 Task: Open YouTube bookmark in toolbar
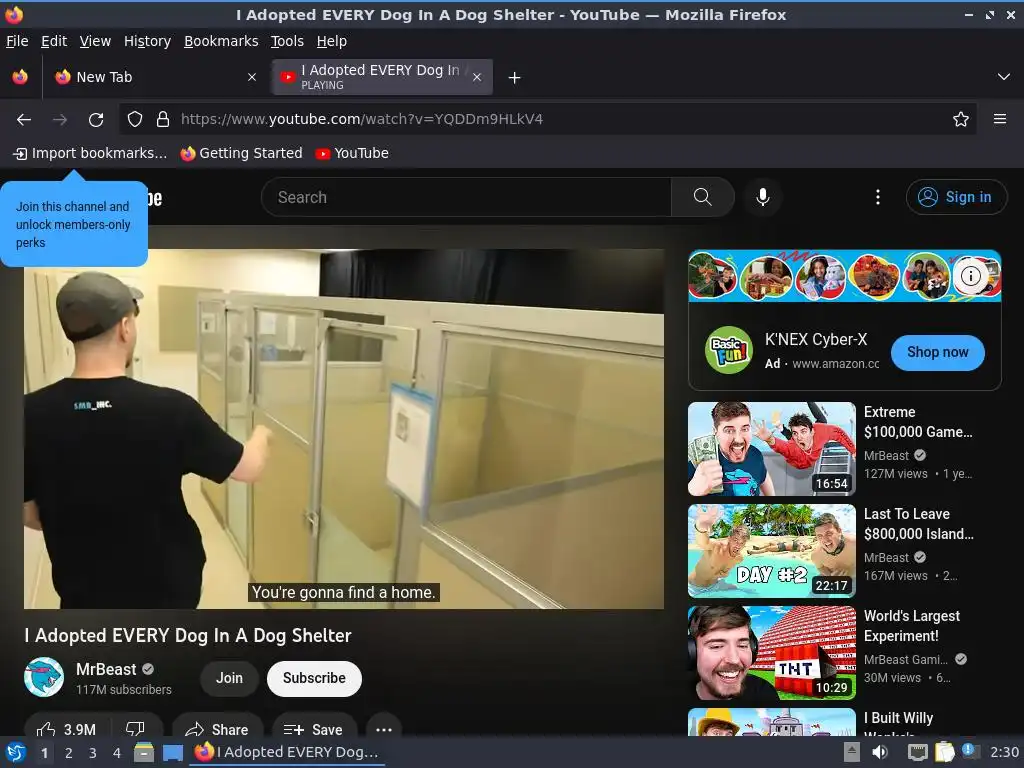352,153
